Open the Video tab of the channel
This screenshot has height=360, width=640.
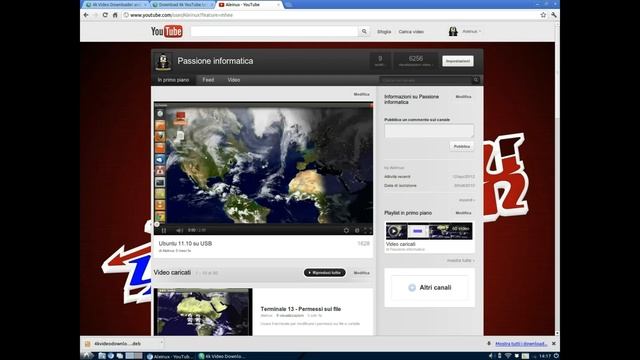point(233,80)
